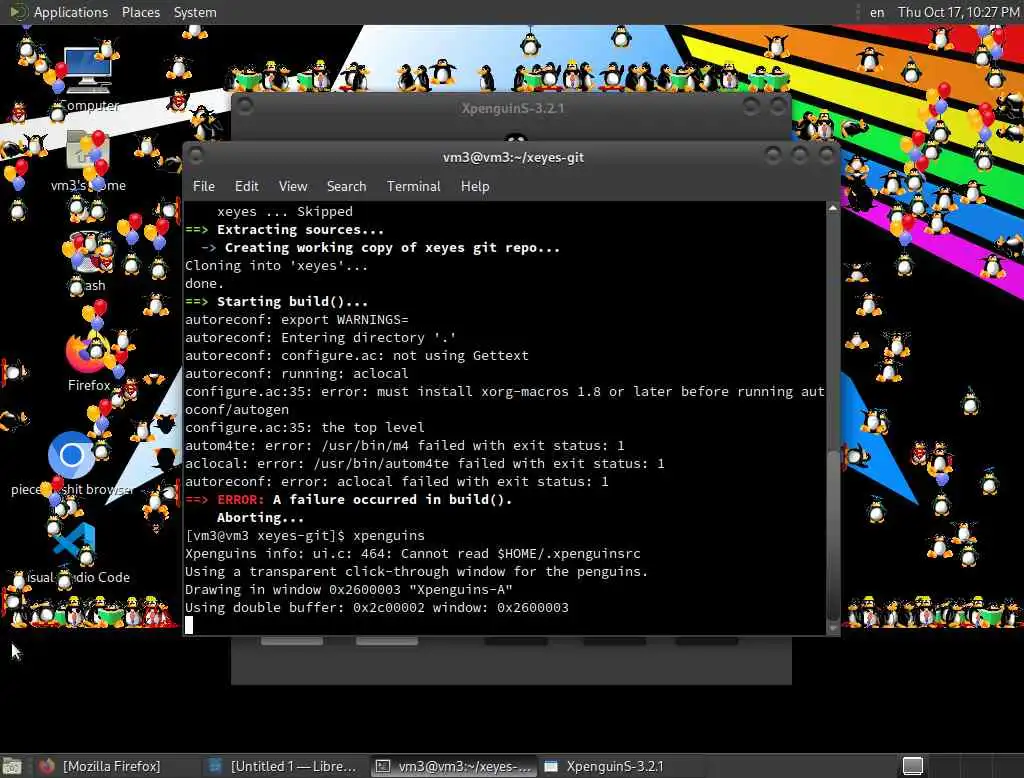Click the en keyboard layout indicator
The width and height of the screenshot is (1024, 778).
tap(877, 12)
